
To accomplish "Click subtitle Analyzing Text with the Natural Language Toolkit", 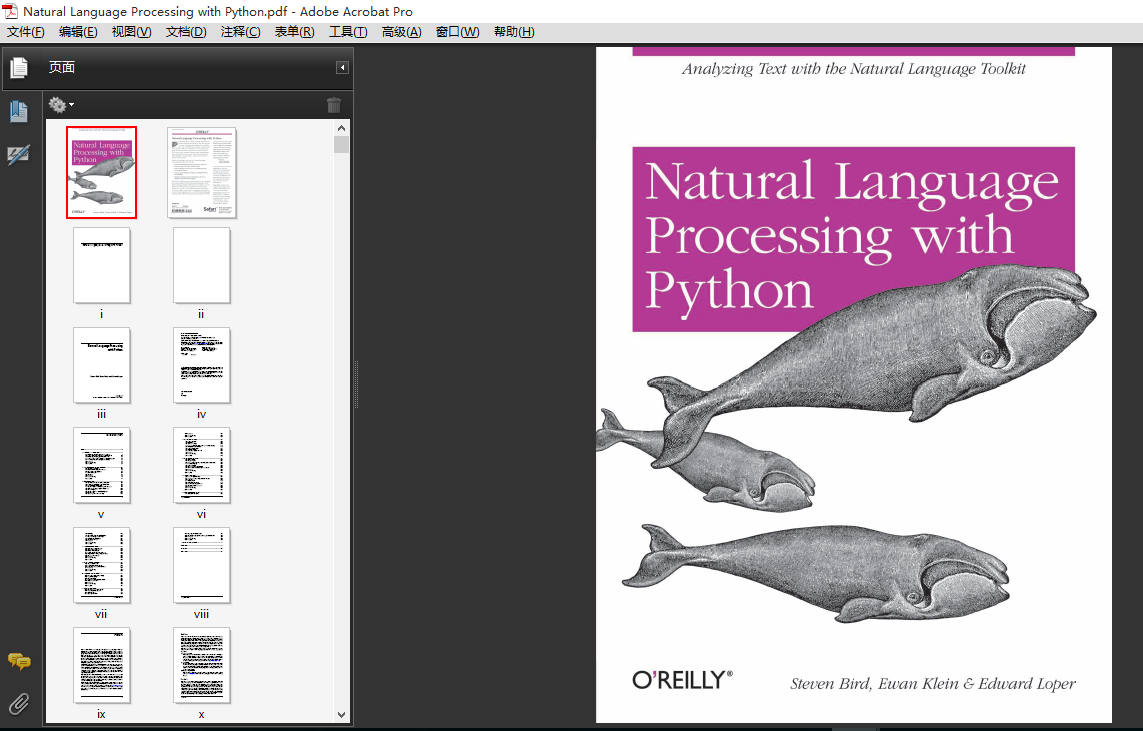I will (x=854, y=69).
